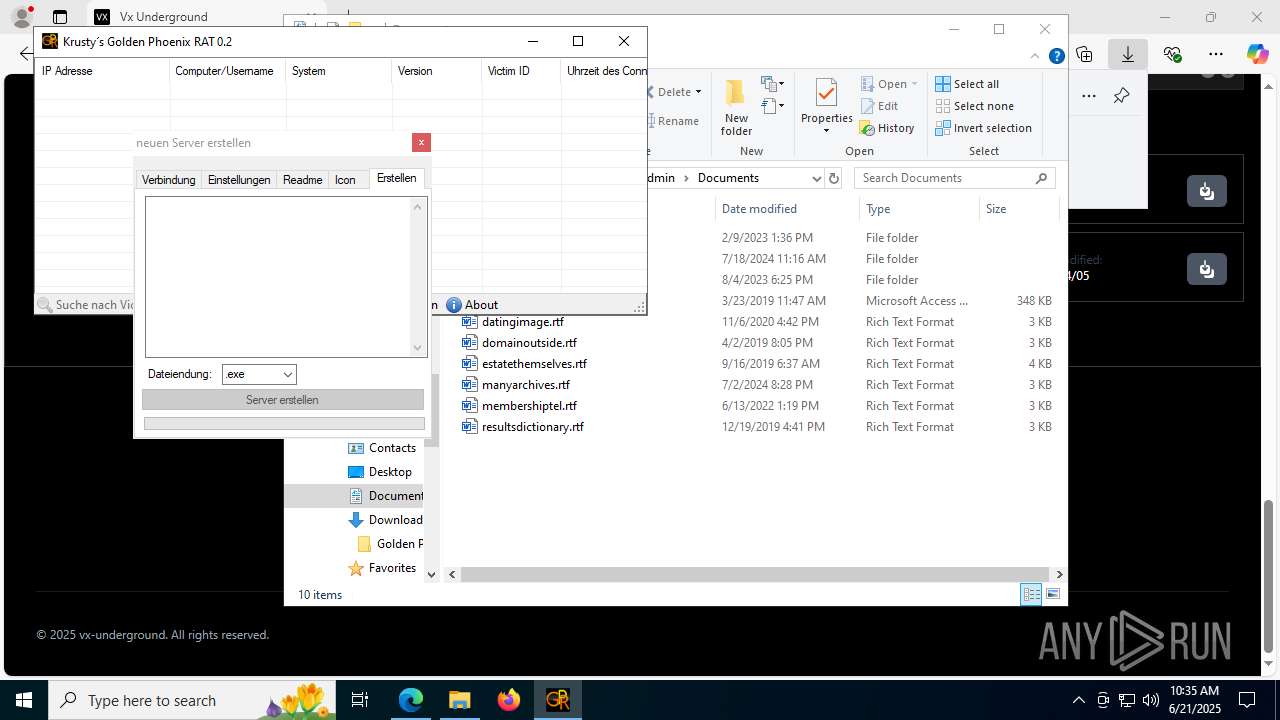Click the Edit button in ribbon
Viewport: 1280px width, 720px height.
point(879,106)
